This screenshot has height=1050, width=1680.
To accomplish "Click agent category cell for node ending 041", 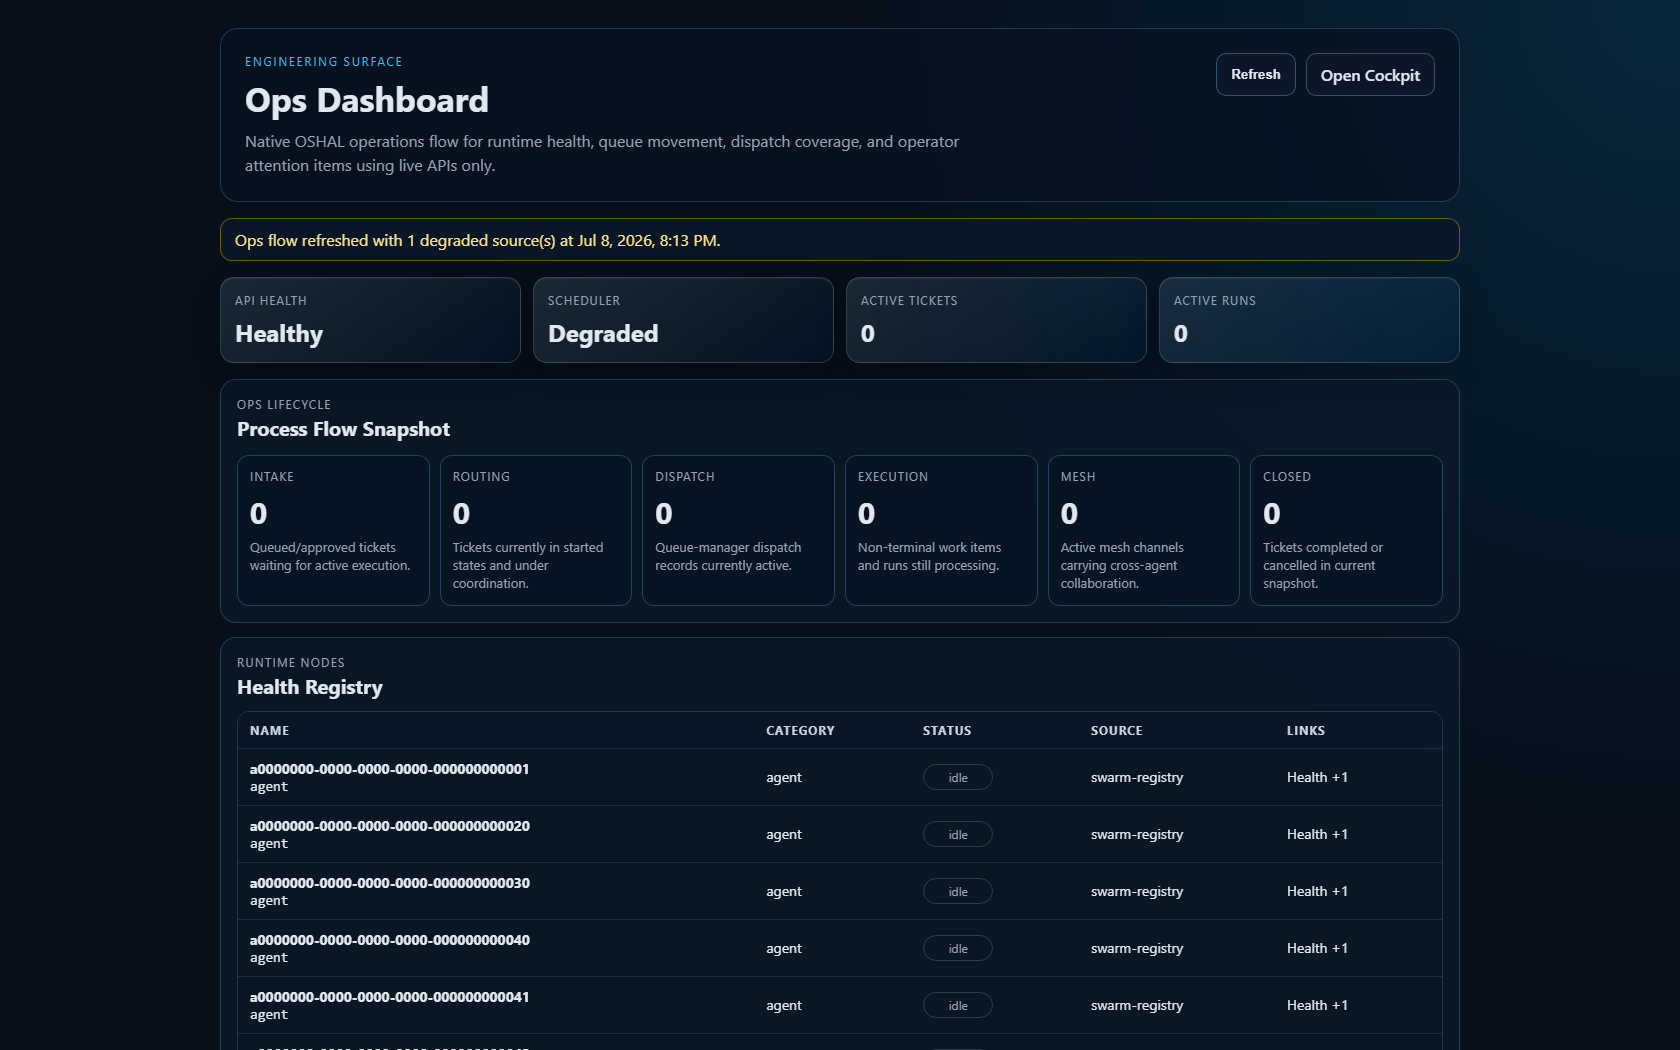I will coord(784,1005).
